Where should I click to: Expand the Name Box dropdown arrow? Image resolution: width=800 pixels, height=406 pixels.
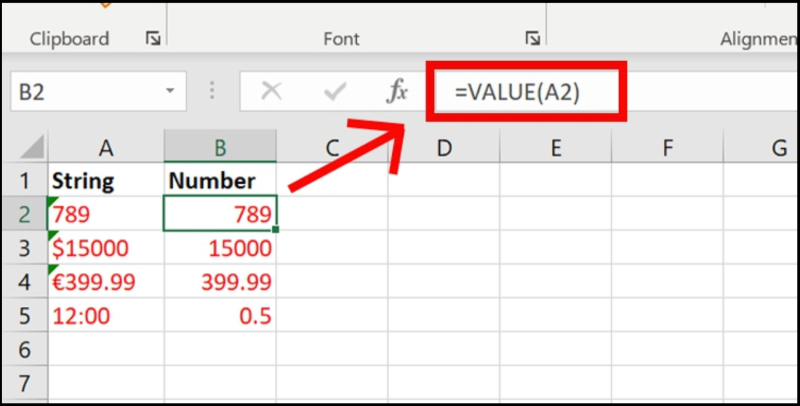169,92
